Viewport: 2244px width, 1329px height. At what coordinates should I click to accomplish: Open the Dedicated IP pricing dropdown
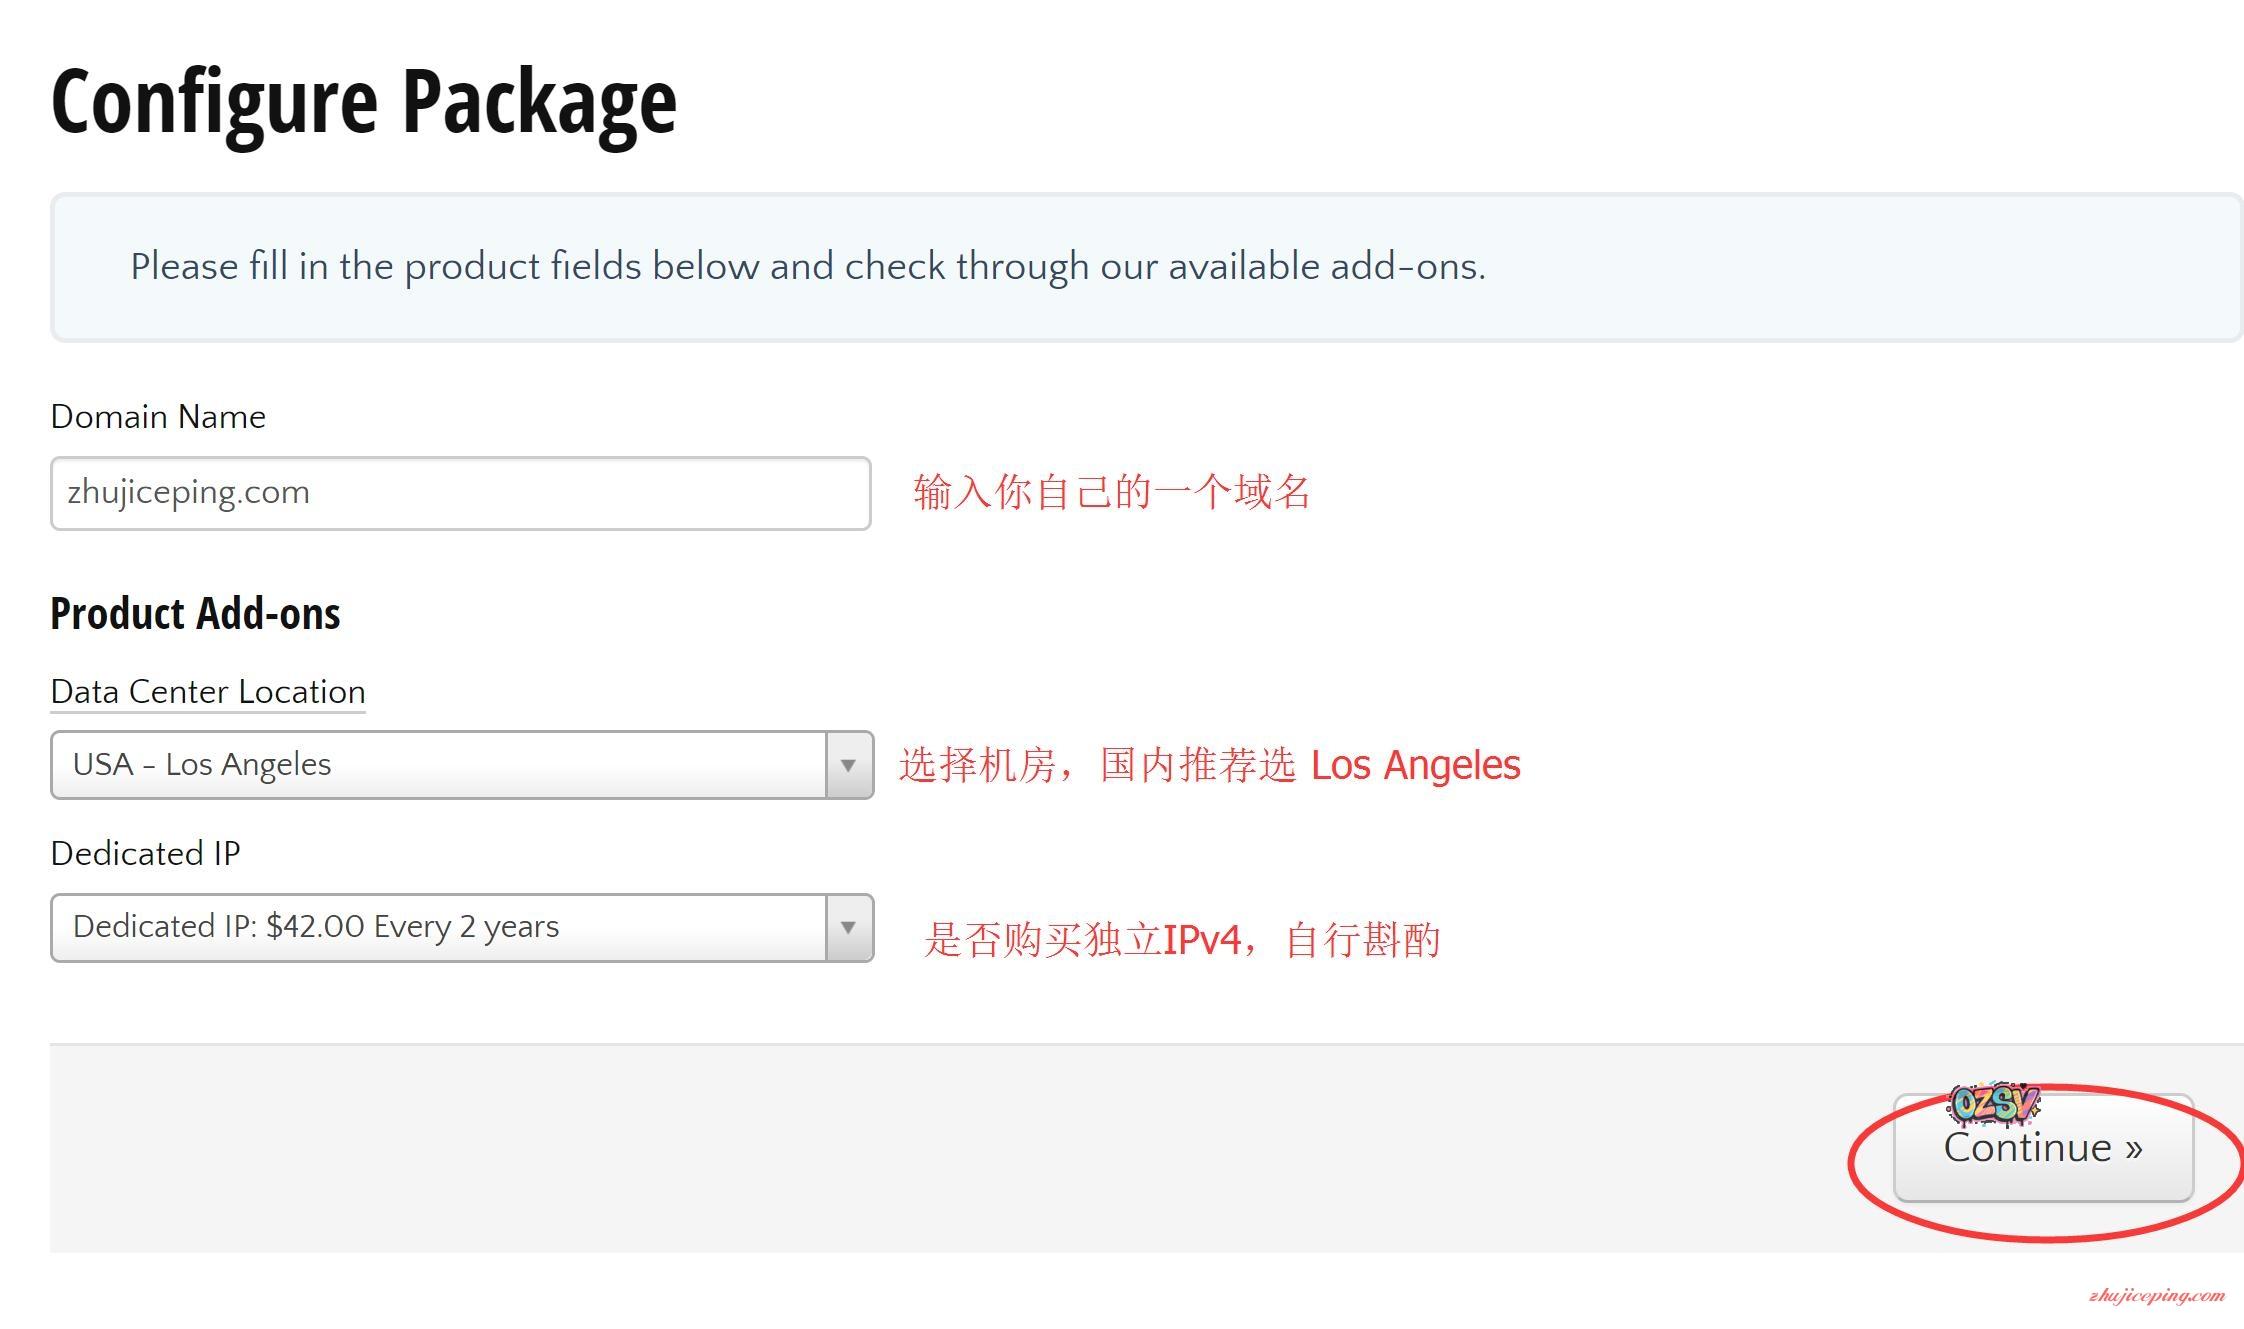coord(438,928)
